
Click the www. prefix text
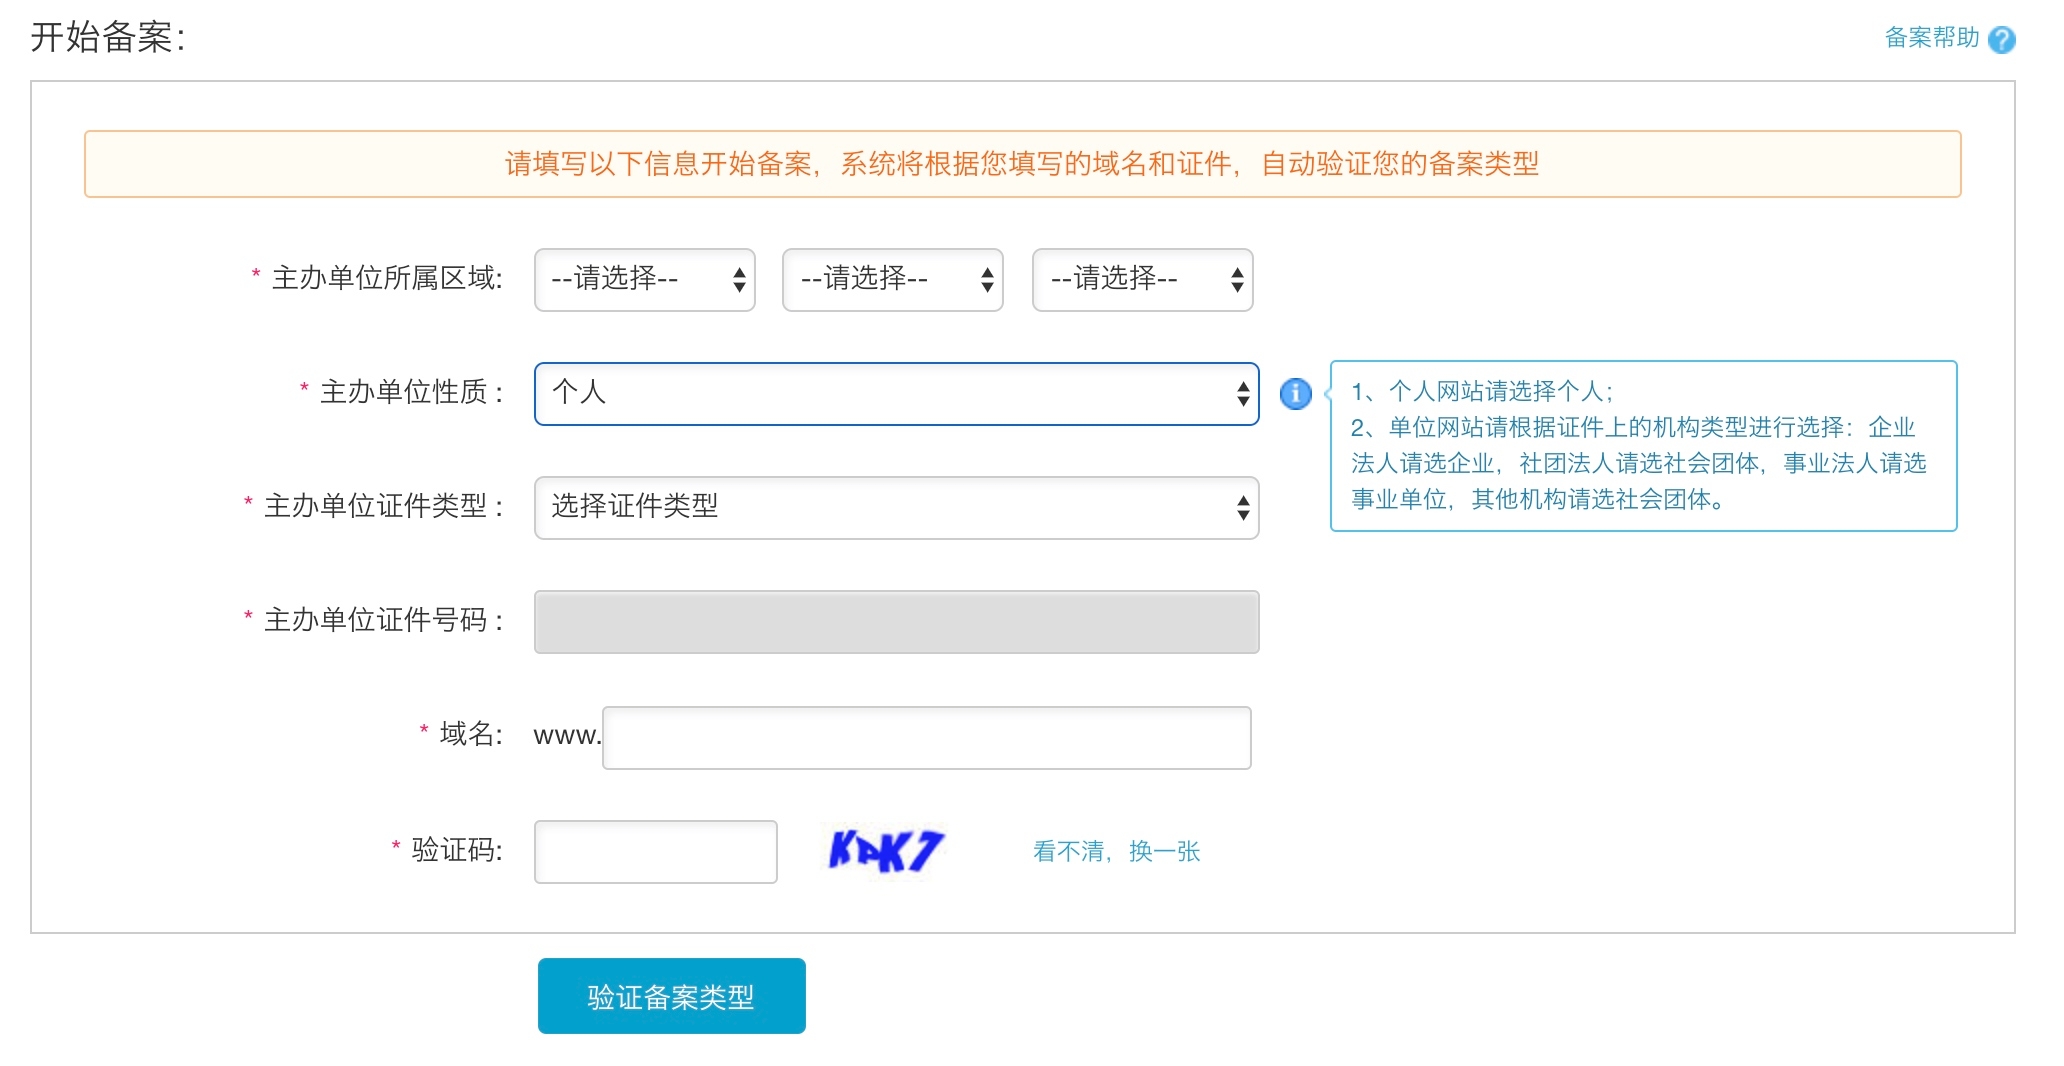click(567, 736)
